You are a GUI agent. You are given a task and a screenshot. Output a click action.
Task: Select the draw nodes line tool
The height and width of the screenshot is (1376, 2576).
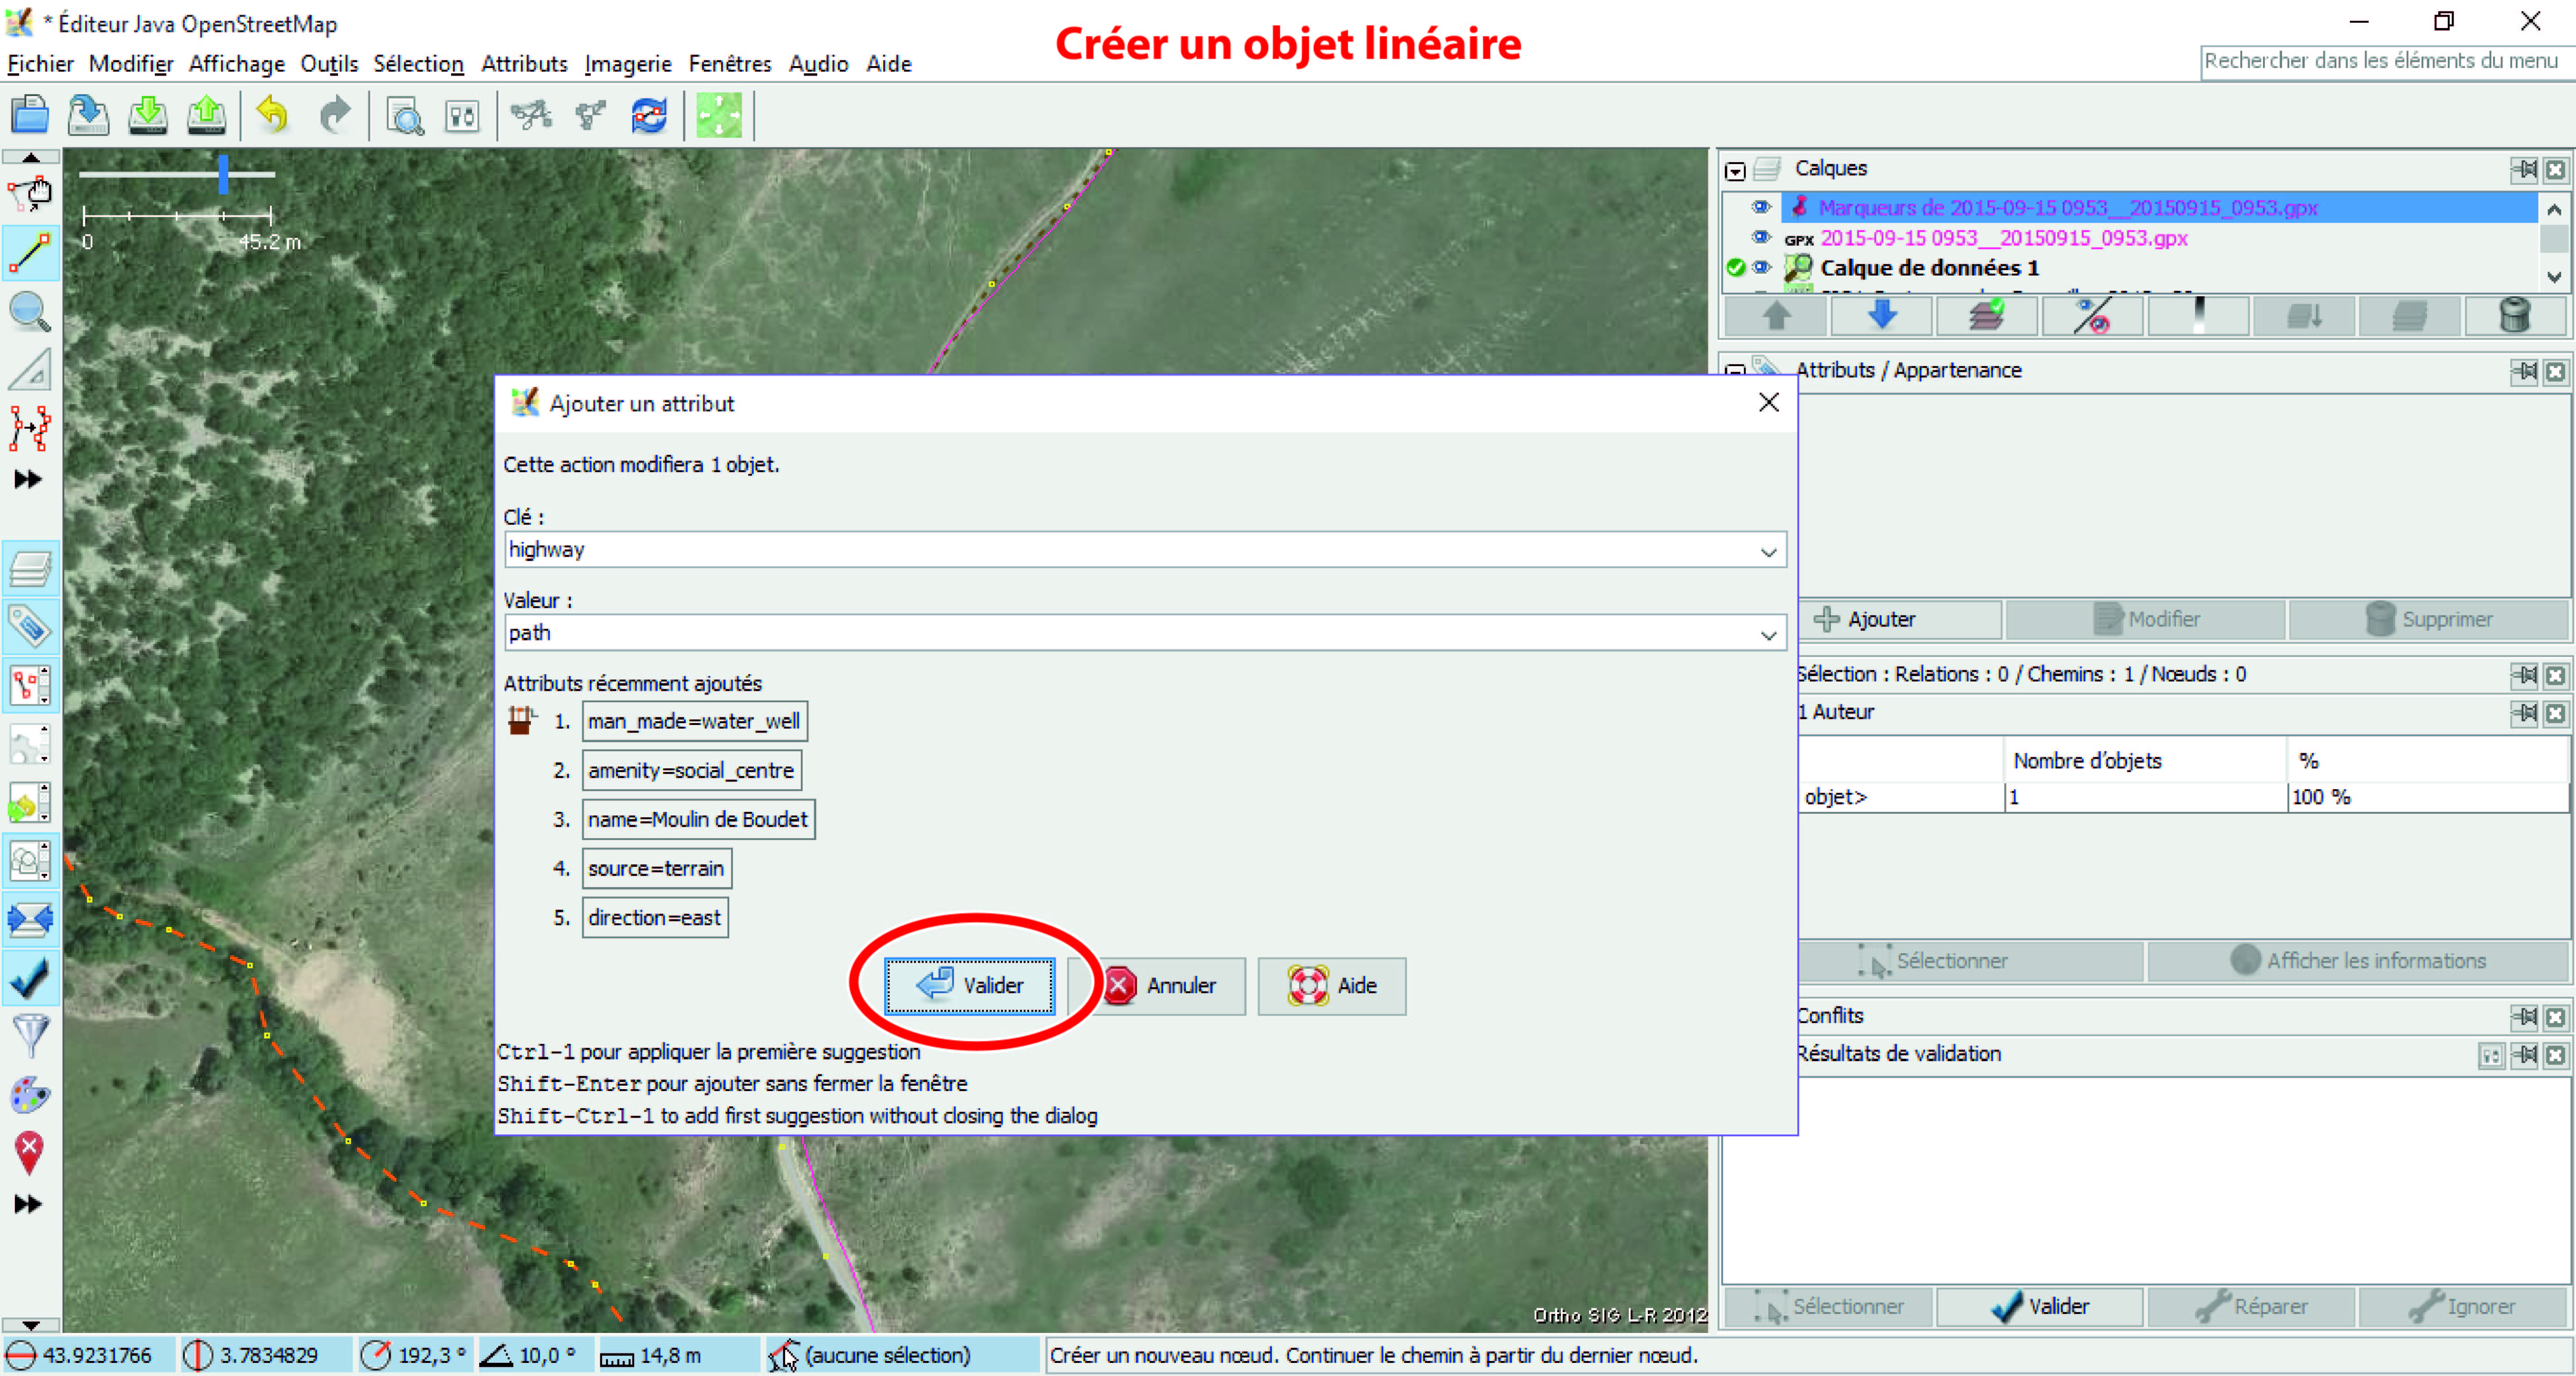pyautogui.click(x=30, y=252)
